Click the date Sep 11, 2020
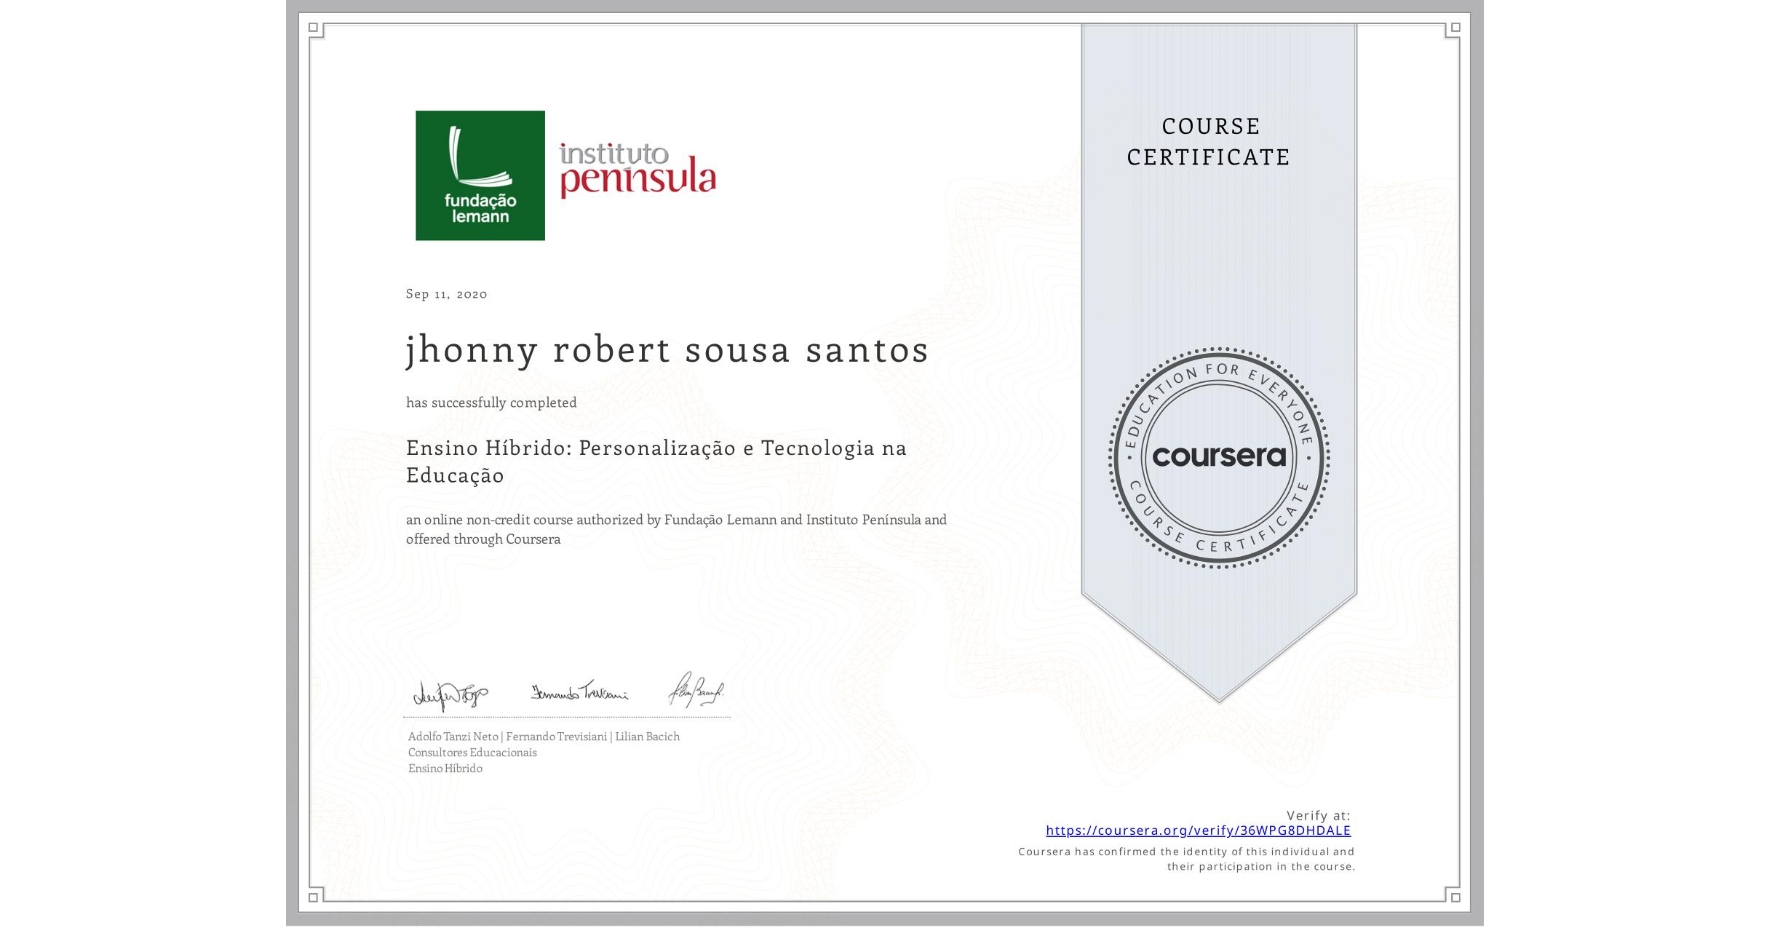Image resolution: width=1772 pixels, height=928 pixels. (x=444, y=294)
